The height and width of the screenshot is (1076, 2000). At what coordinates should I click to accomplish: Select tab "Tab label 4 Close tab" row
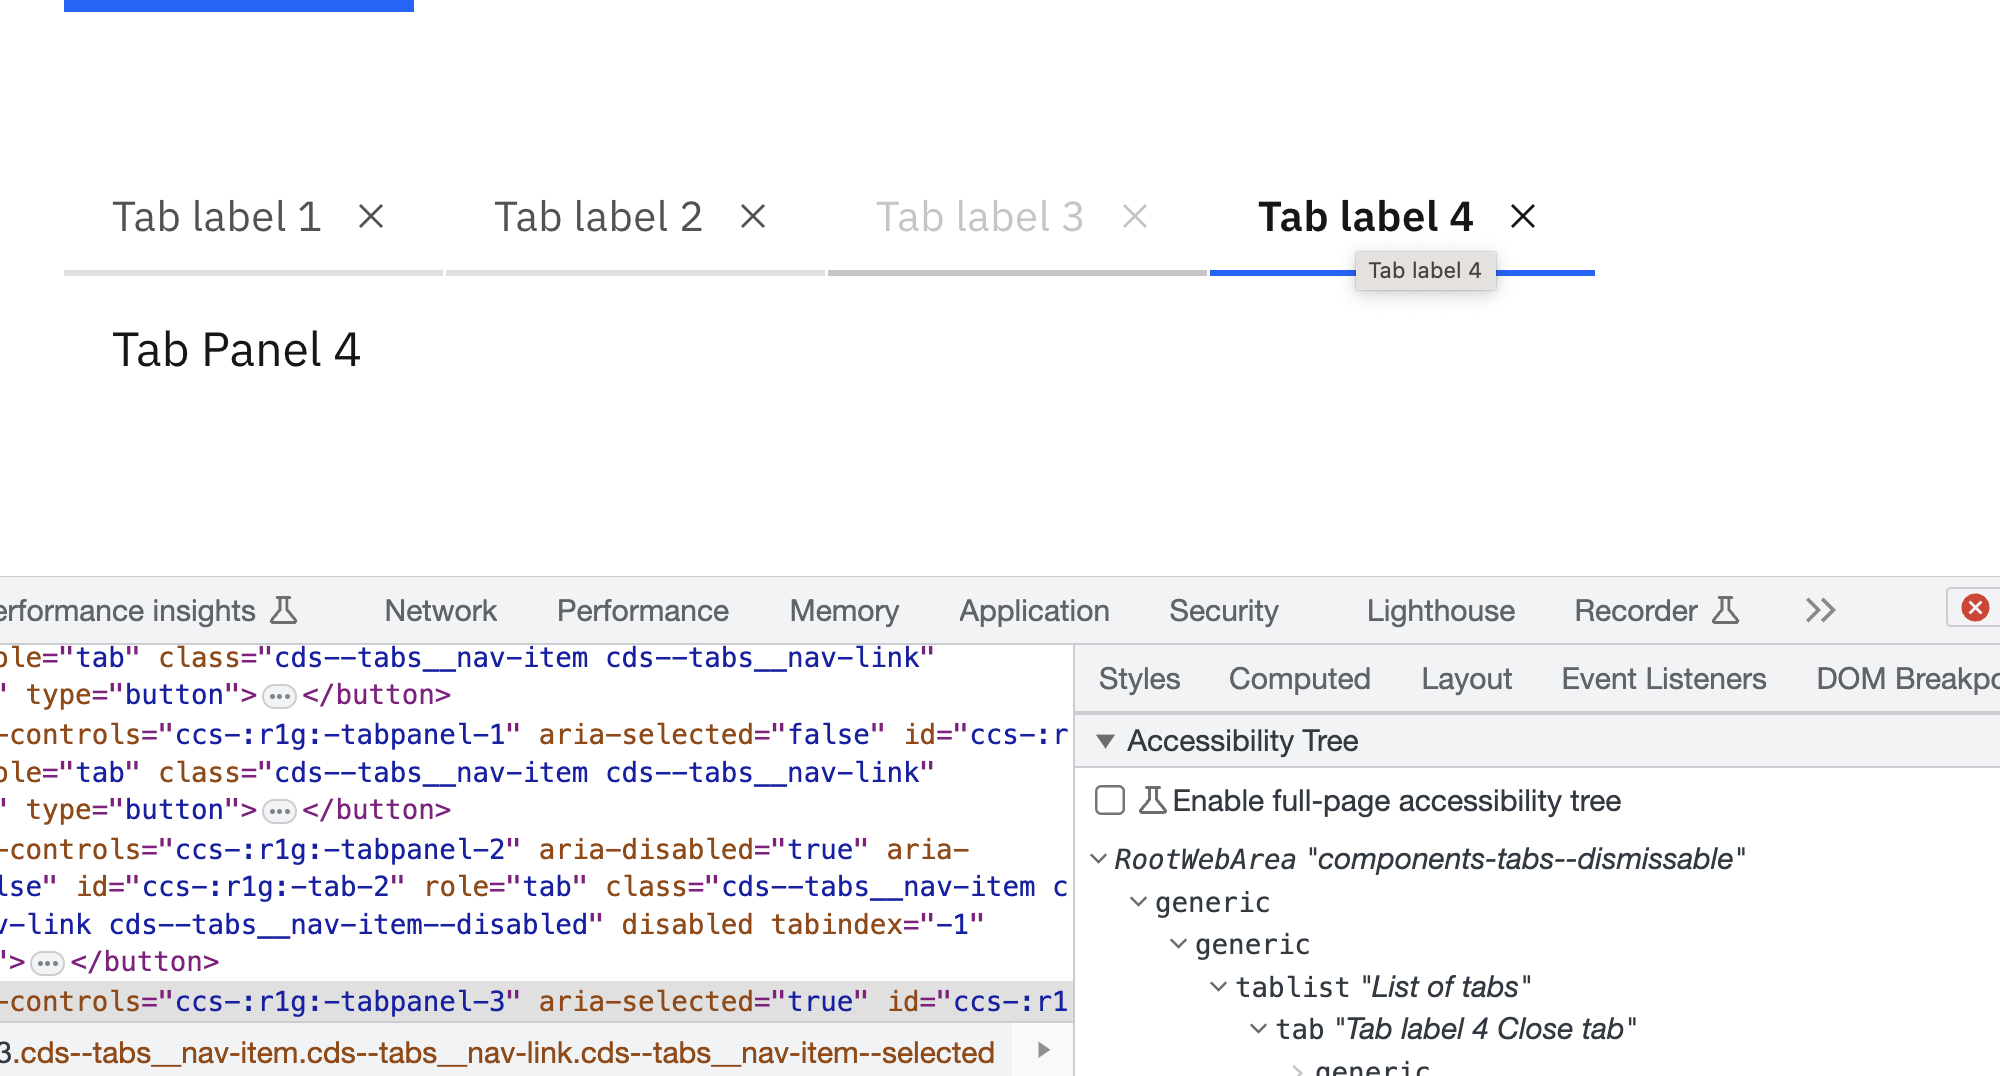(x=1456, y=1029)
